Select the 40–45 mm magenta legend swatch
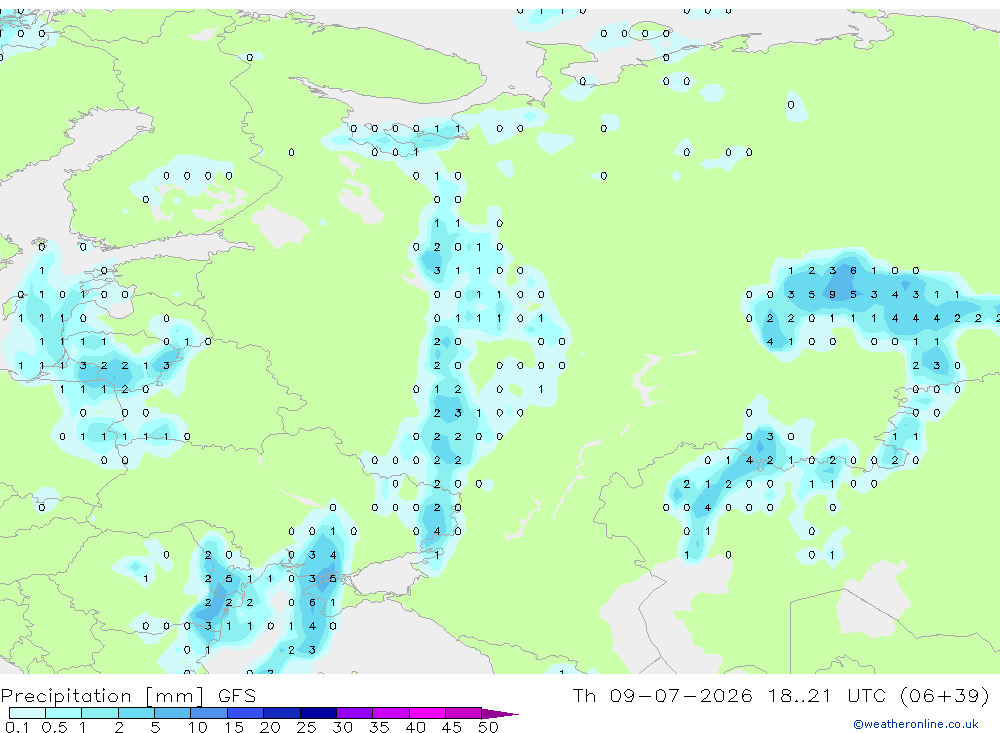This screenshot has width=1000, height=733. (x=427, y=713)
